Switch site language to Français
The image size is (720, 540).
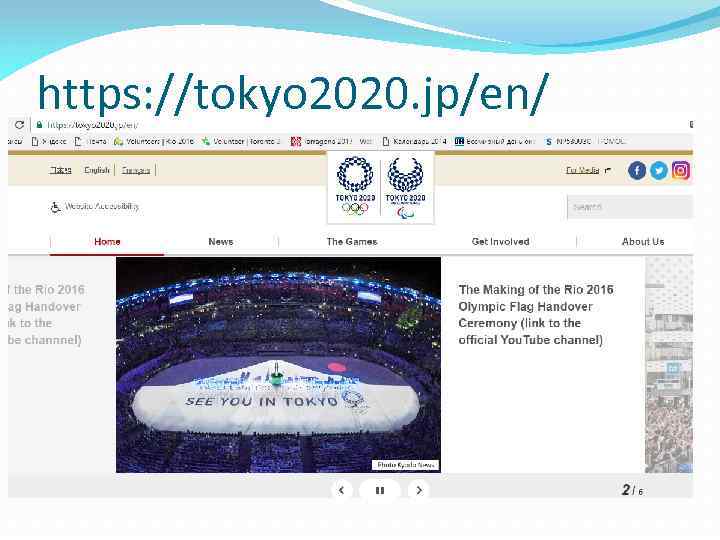point(136,170)
